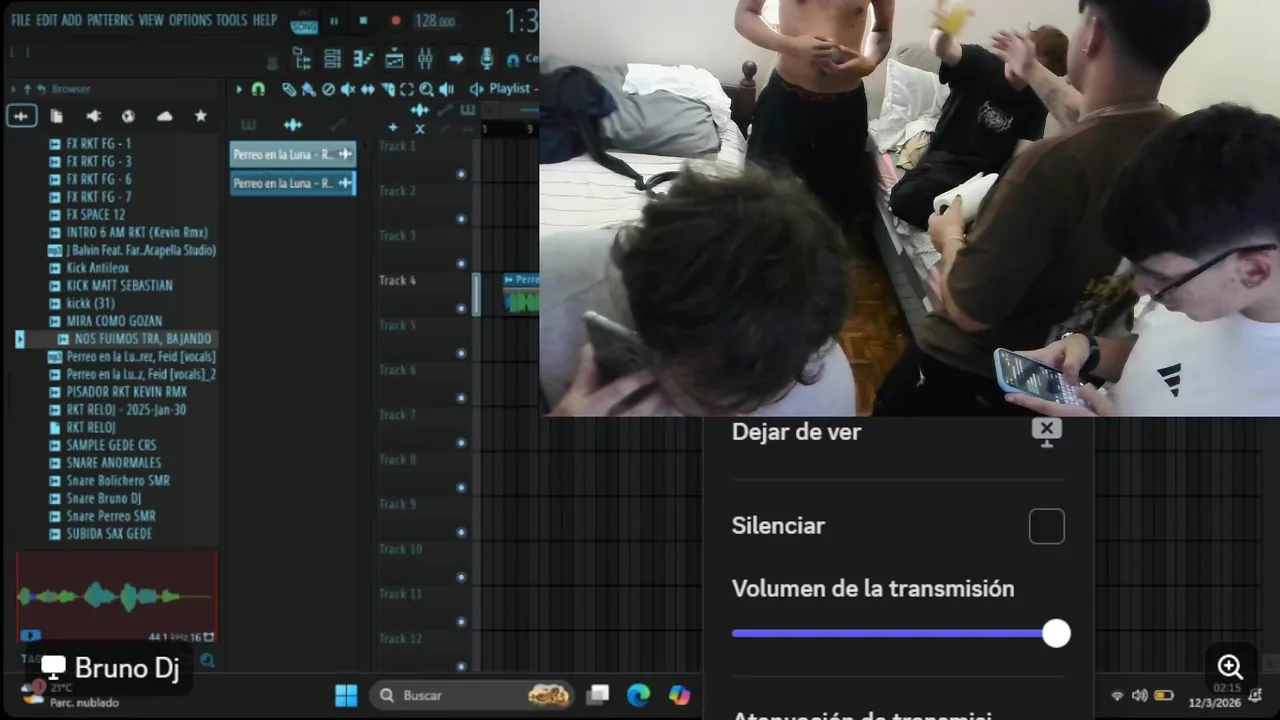Click the sample preview waveform
This screenshot has width=1280, height=720.
(116, 596)
